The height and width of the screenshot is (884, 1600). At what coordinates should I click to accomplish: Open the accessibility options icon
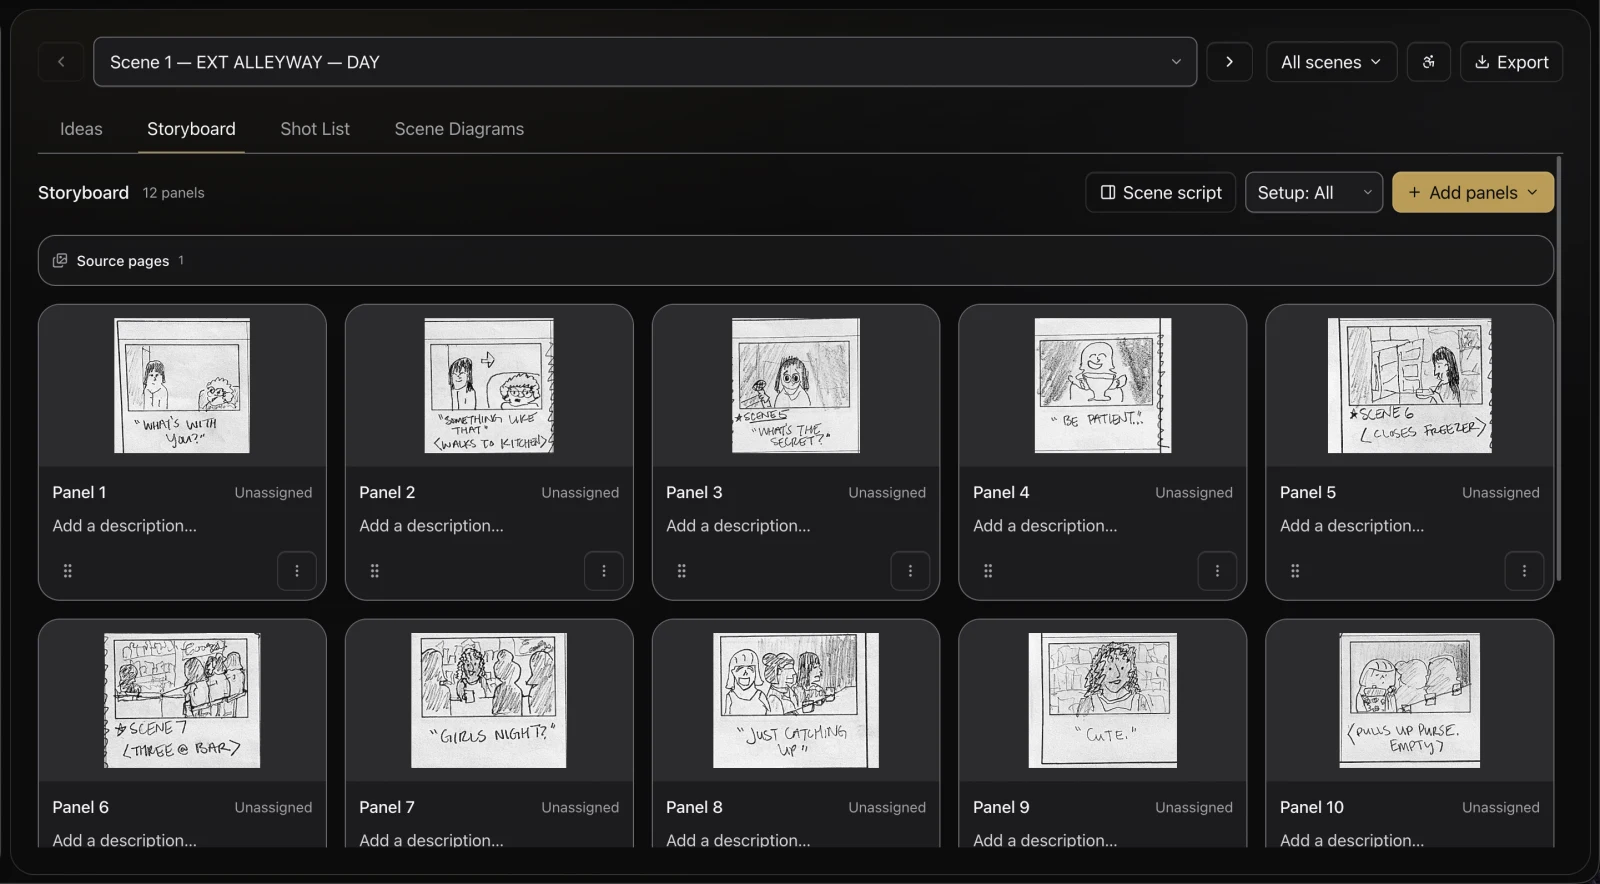pyautogui.click(x=1428, y=62)
